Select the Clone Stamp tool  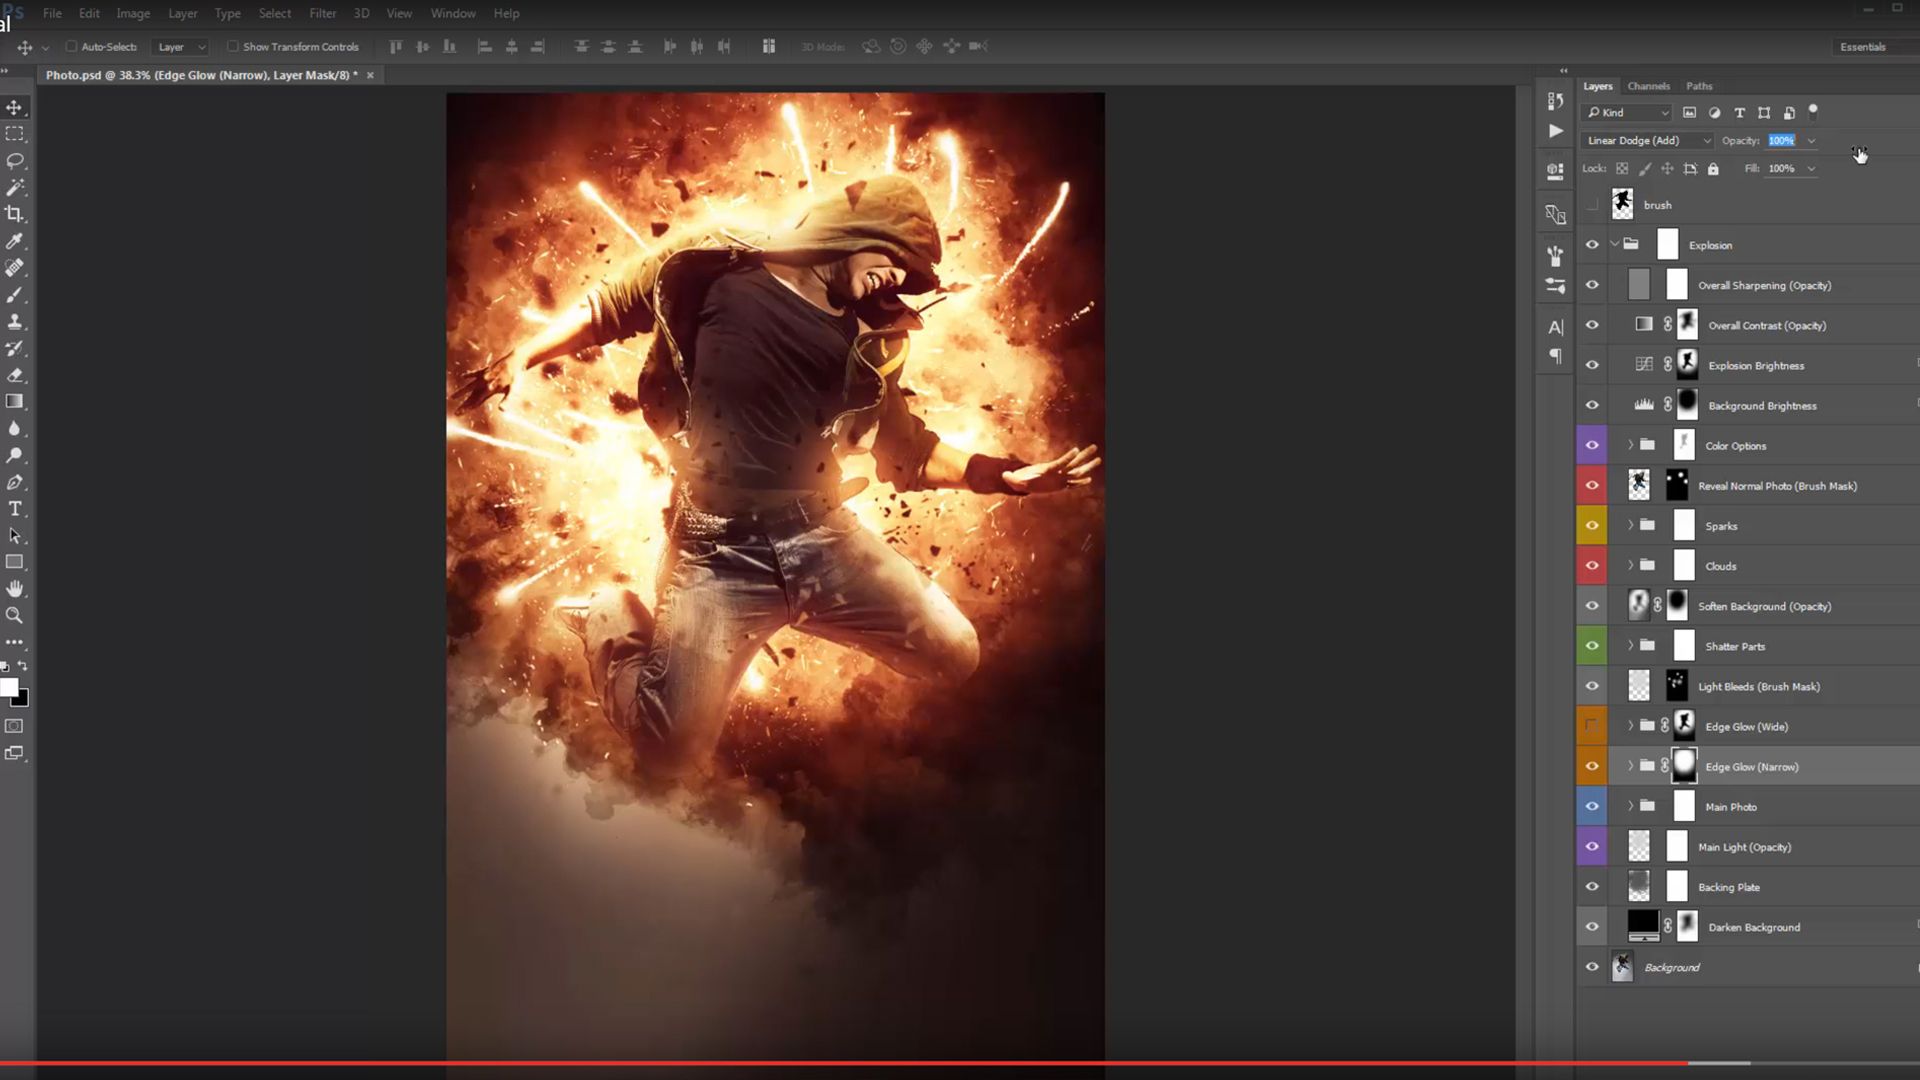[15, 321]
